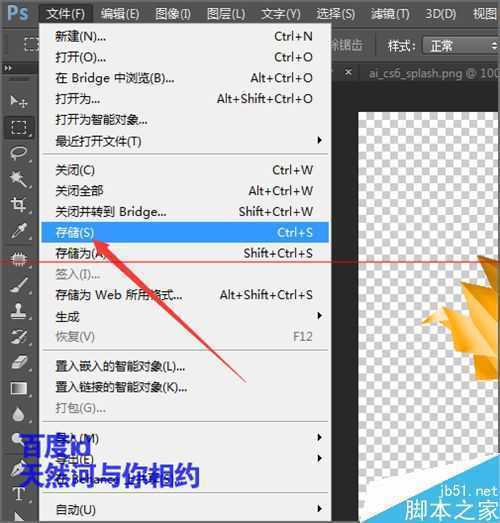Screen dimensions: 500x523
Task: Open the 编辑(E) menu
Action: coord(120,14)
